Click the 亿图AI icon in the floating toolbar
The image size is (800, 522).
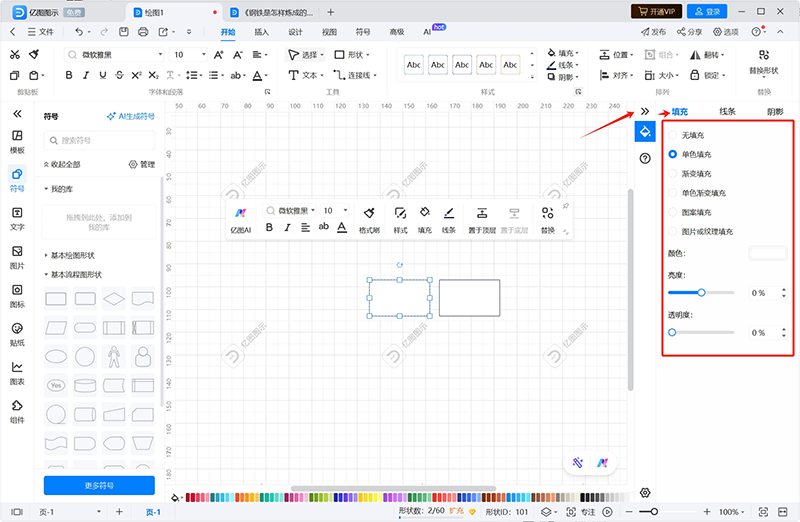pyautogui.click(x=240, y=220)
